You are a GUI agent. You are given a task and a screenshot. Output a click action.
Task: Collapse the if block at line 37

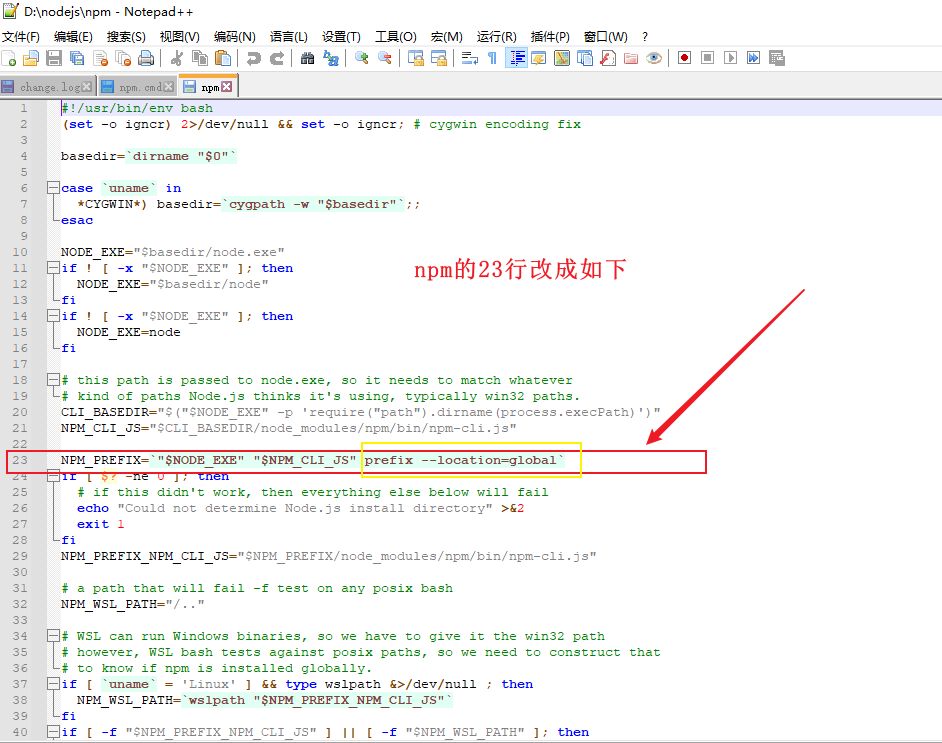[x=53, y=684]
